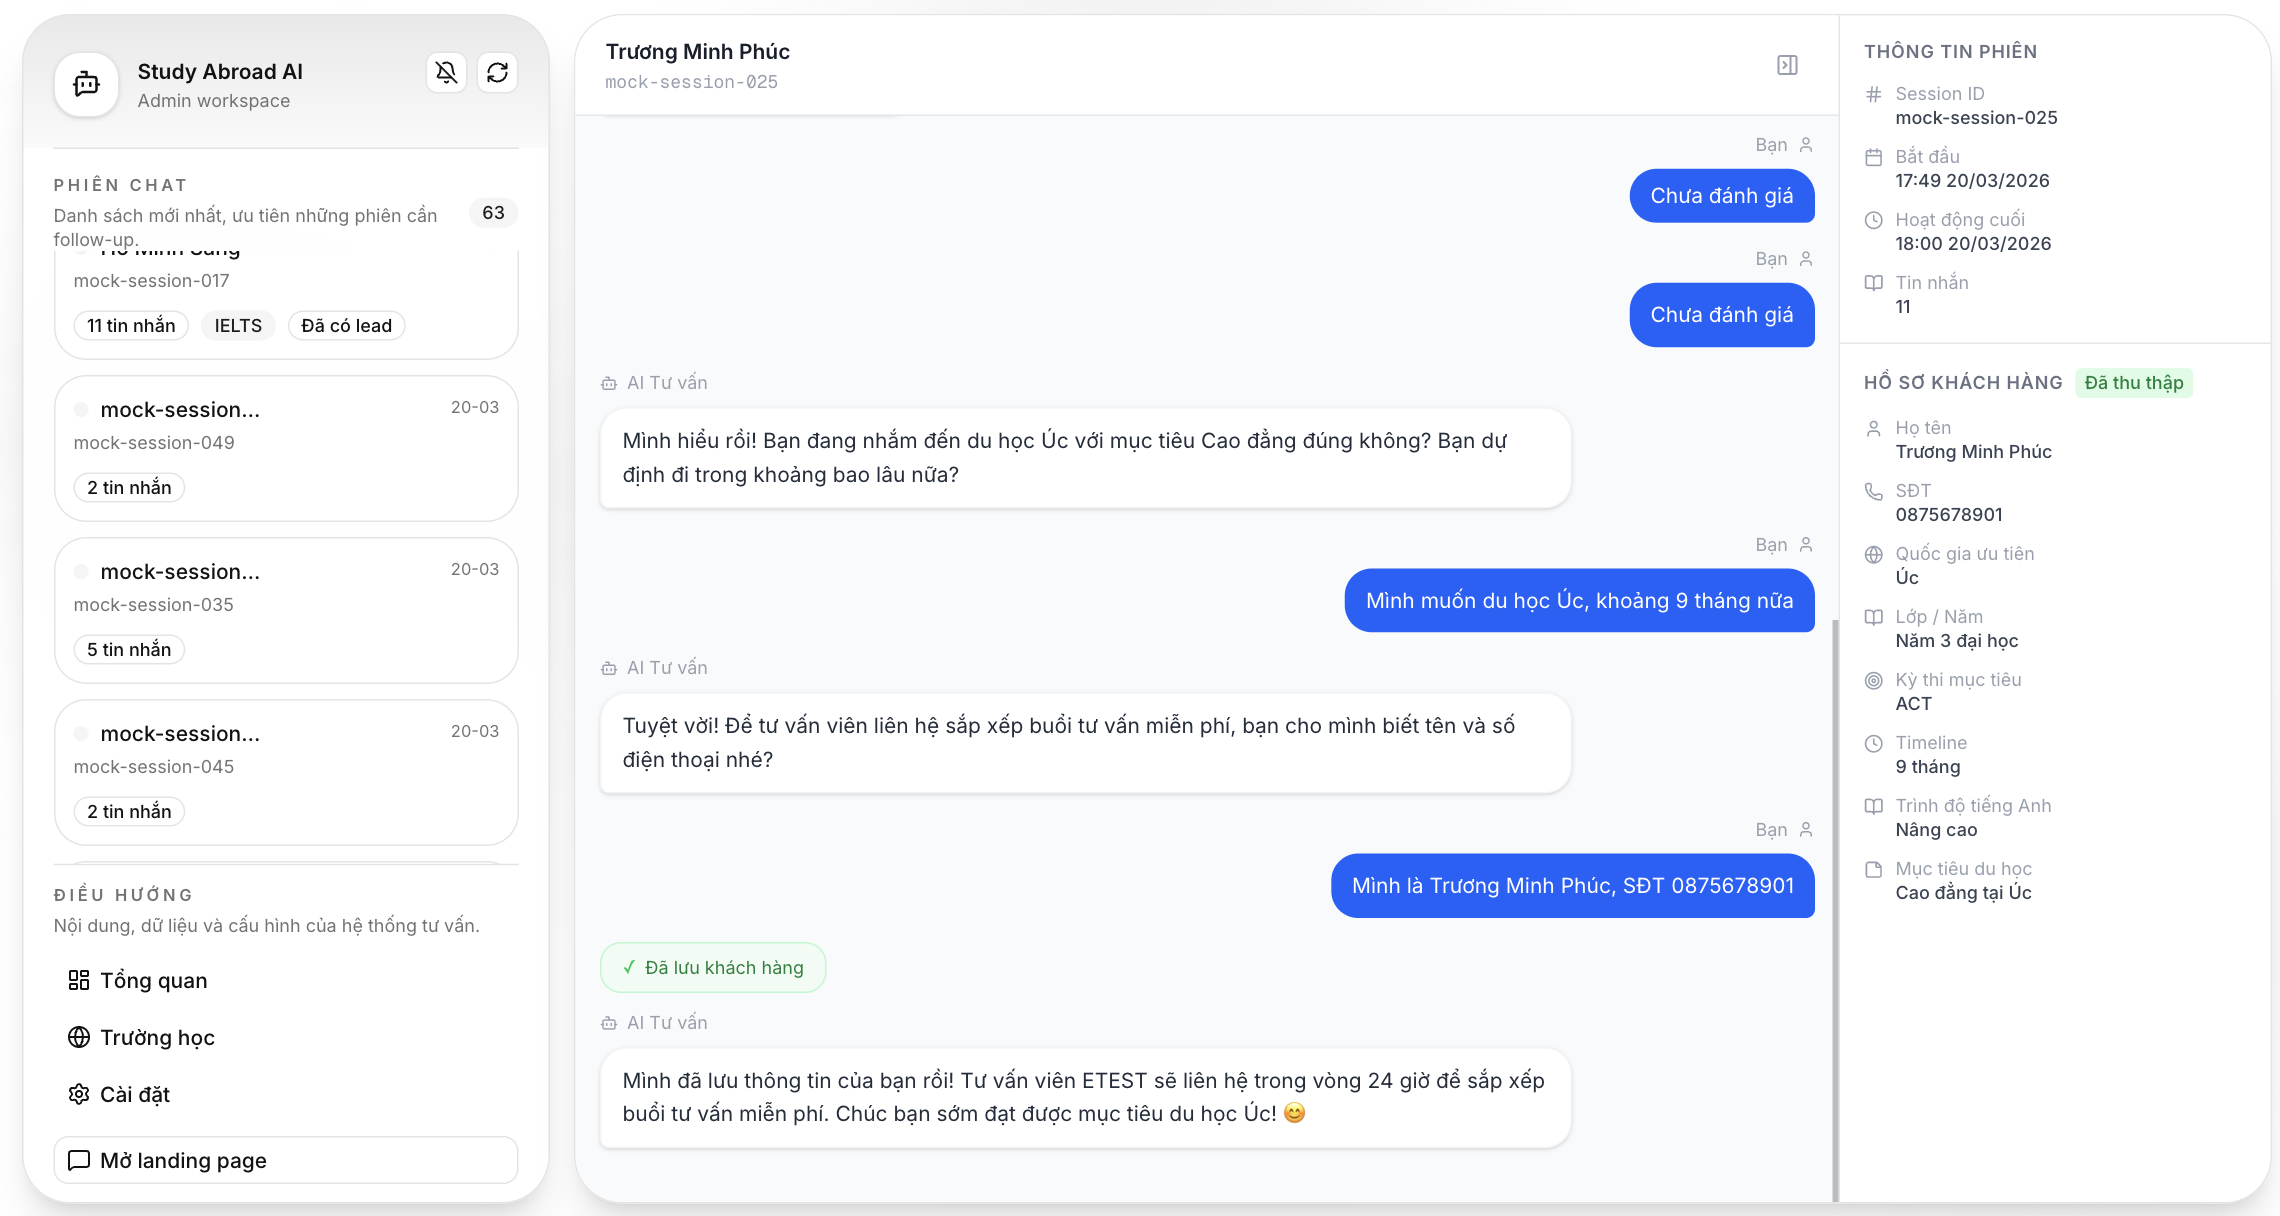
Task: Click the target icon beside Kỳ thi mục tiêu
Action: (x=1874, y=680)
